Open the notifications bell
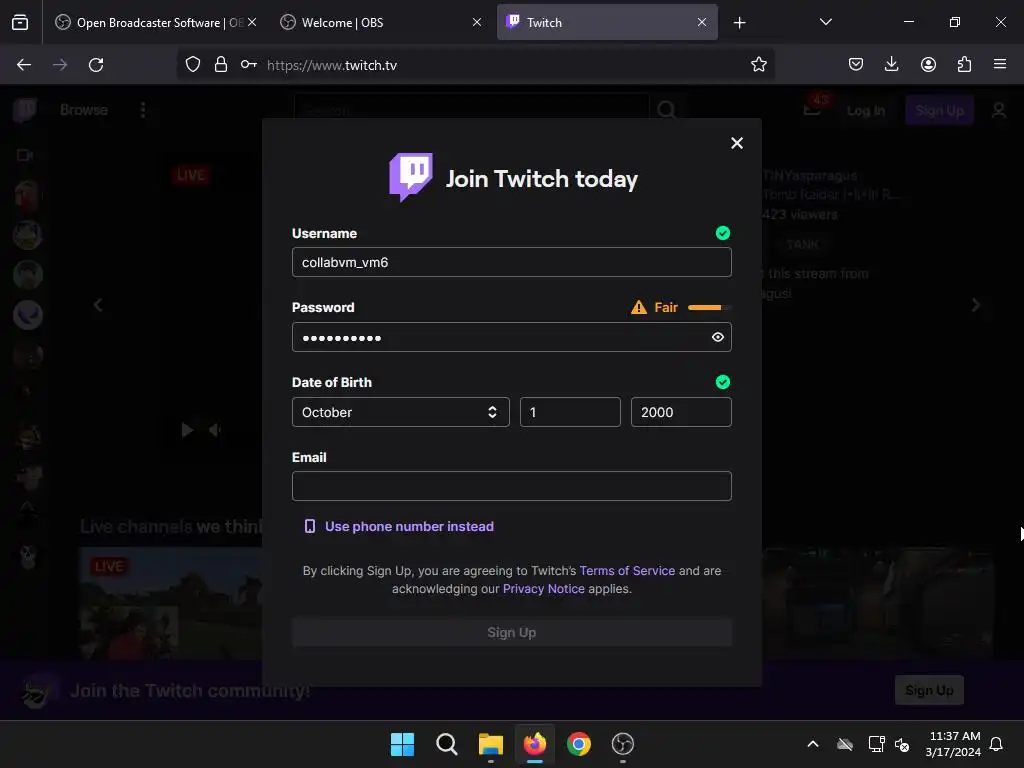This screenshot has width=1024, height=768. [997, 744]
